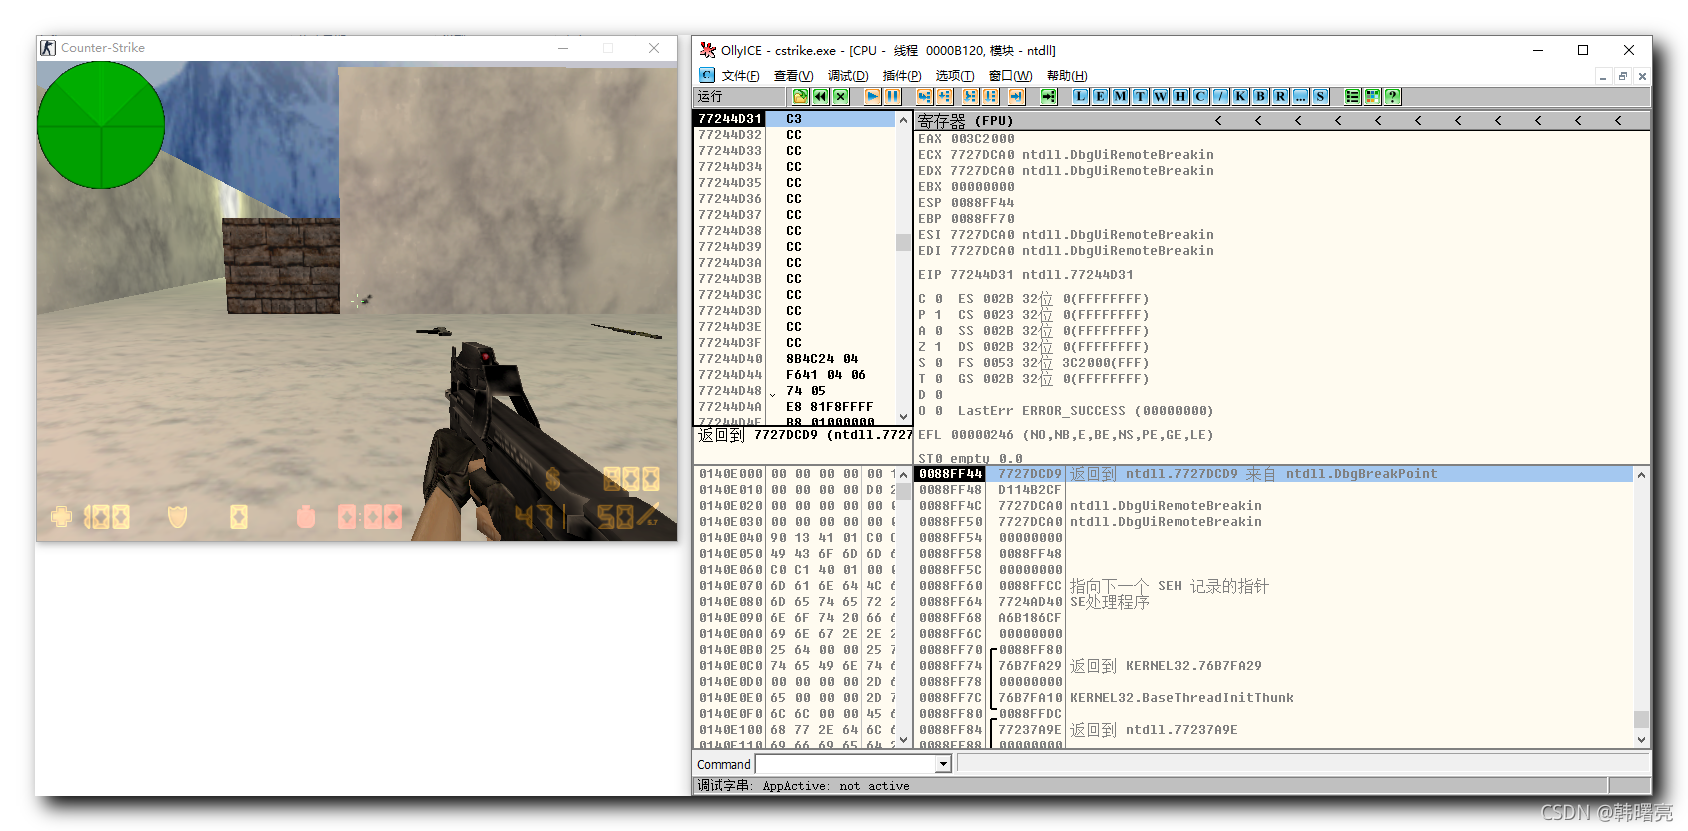Focus the Command input field

tap(845, 764)
